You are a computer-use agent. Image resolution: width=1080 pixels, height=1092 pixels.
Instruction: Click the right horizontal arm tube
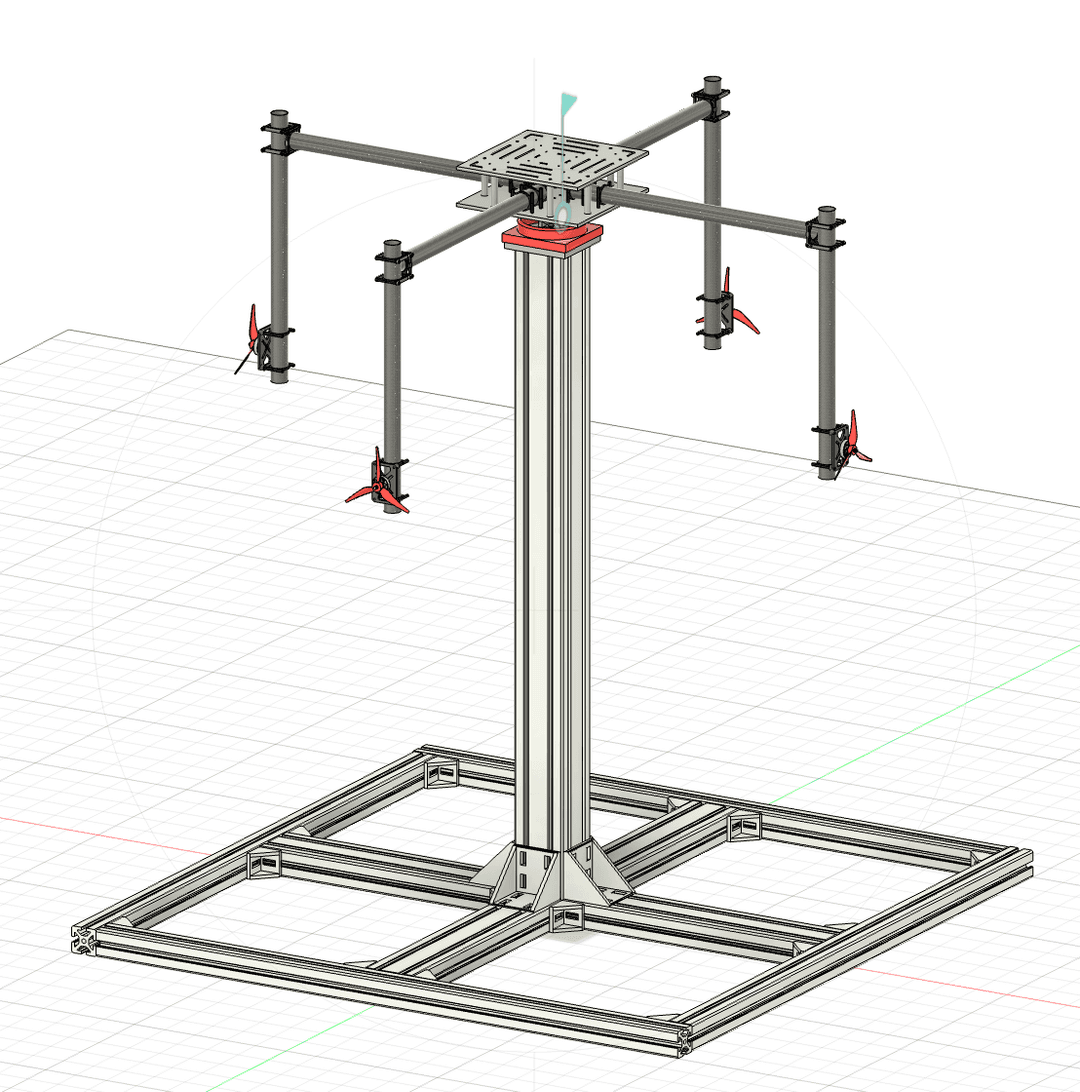click(x=720, y=213)
